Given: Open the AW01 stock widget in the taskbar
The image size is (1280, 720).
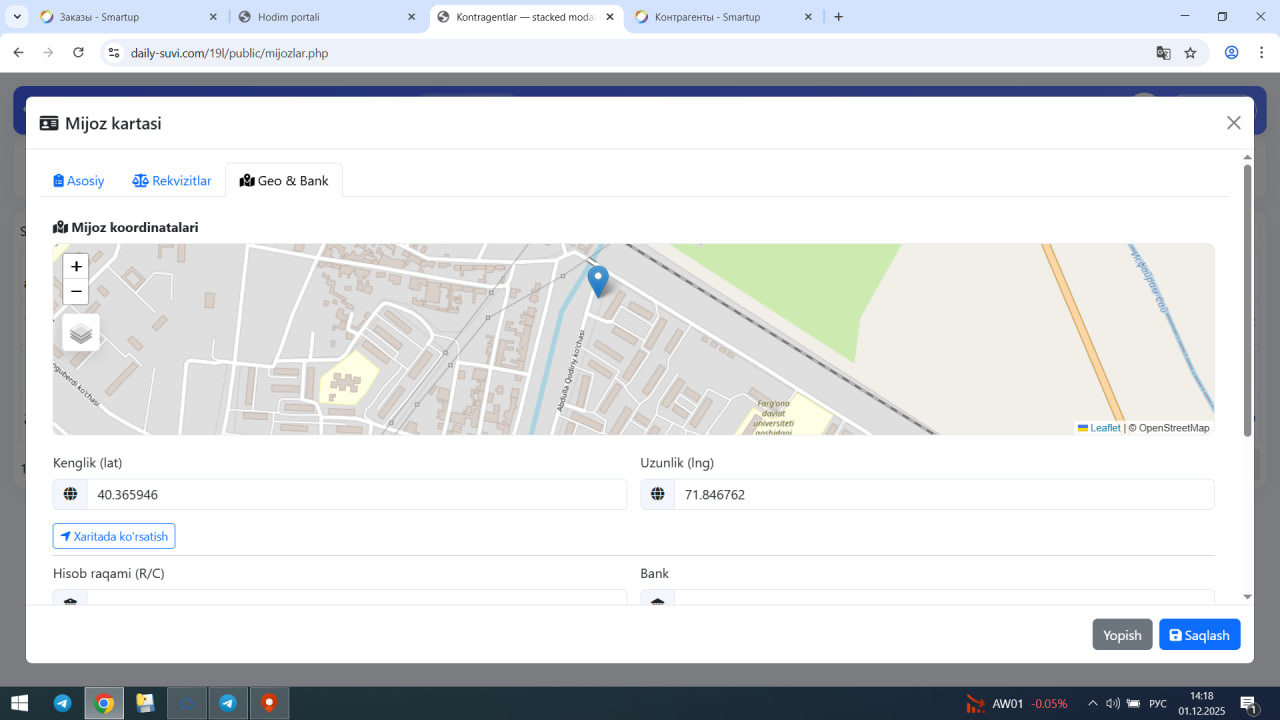Looking at the screenshot, I should [x=1016, y=703].
